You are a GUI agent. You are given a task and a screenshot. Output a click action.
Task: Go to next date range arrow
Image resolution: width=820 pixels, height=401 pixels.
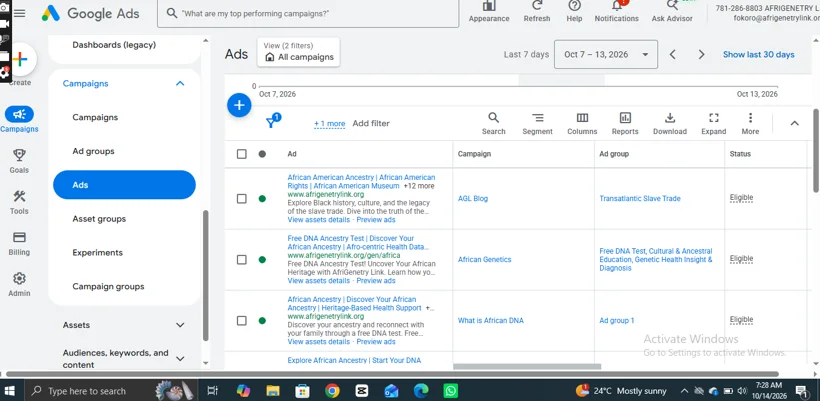coord(701,54)
